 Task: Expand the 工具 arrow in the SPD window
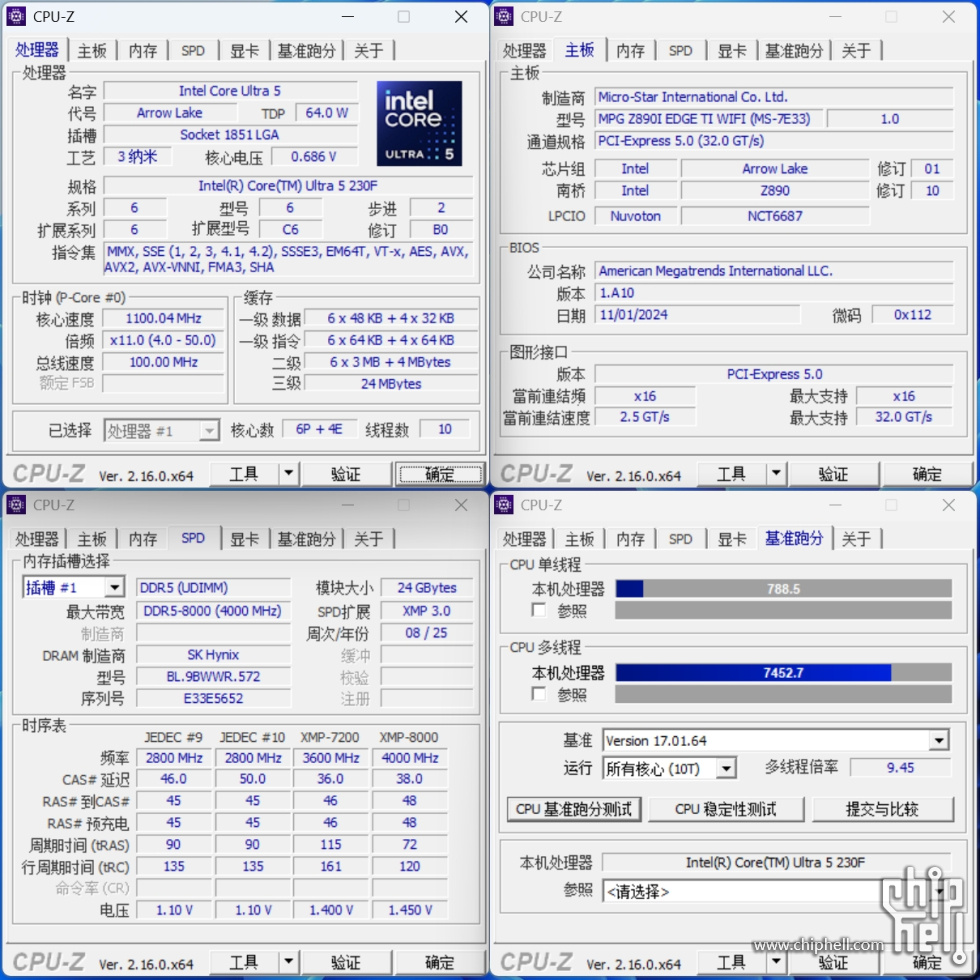[288, 962]
